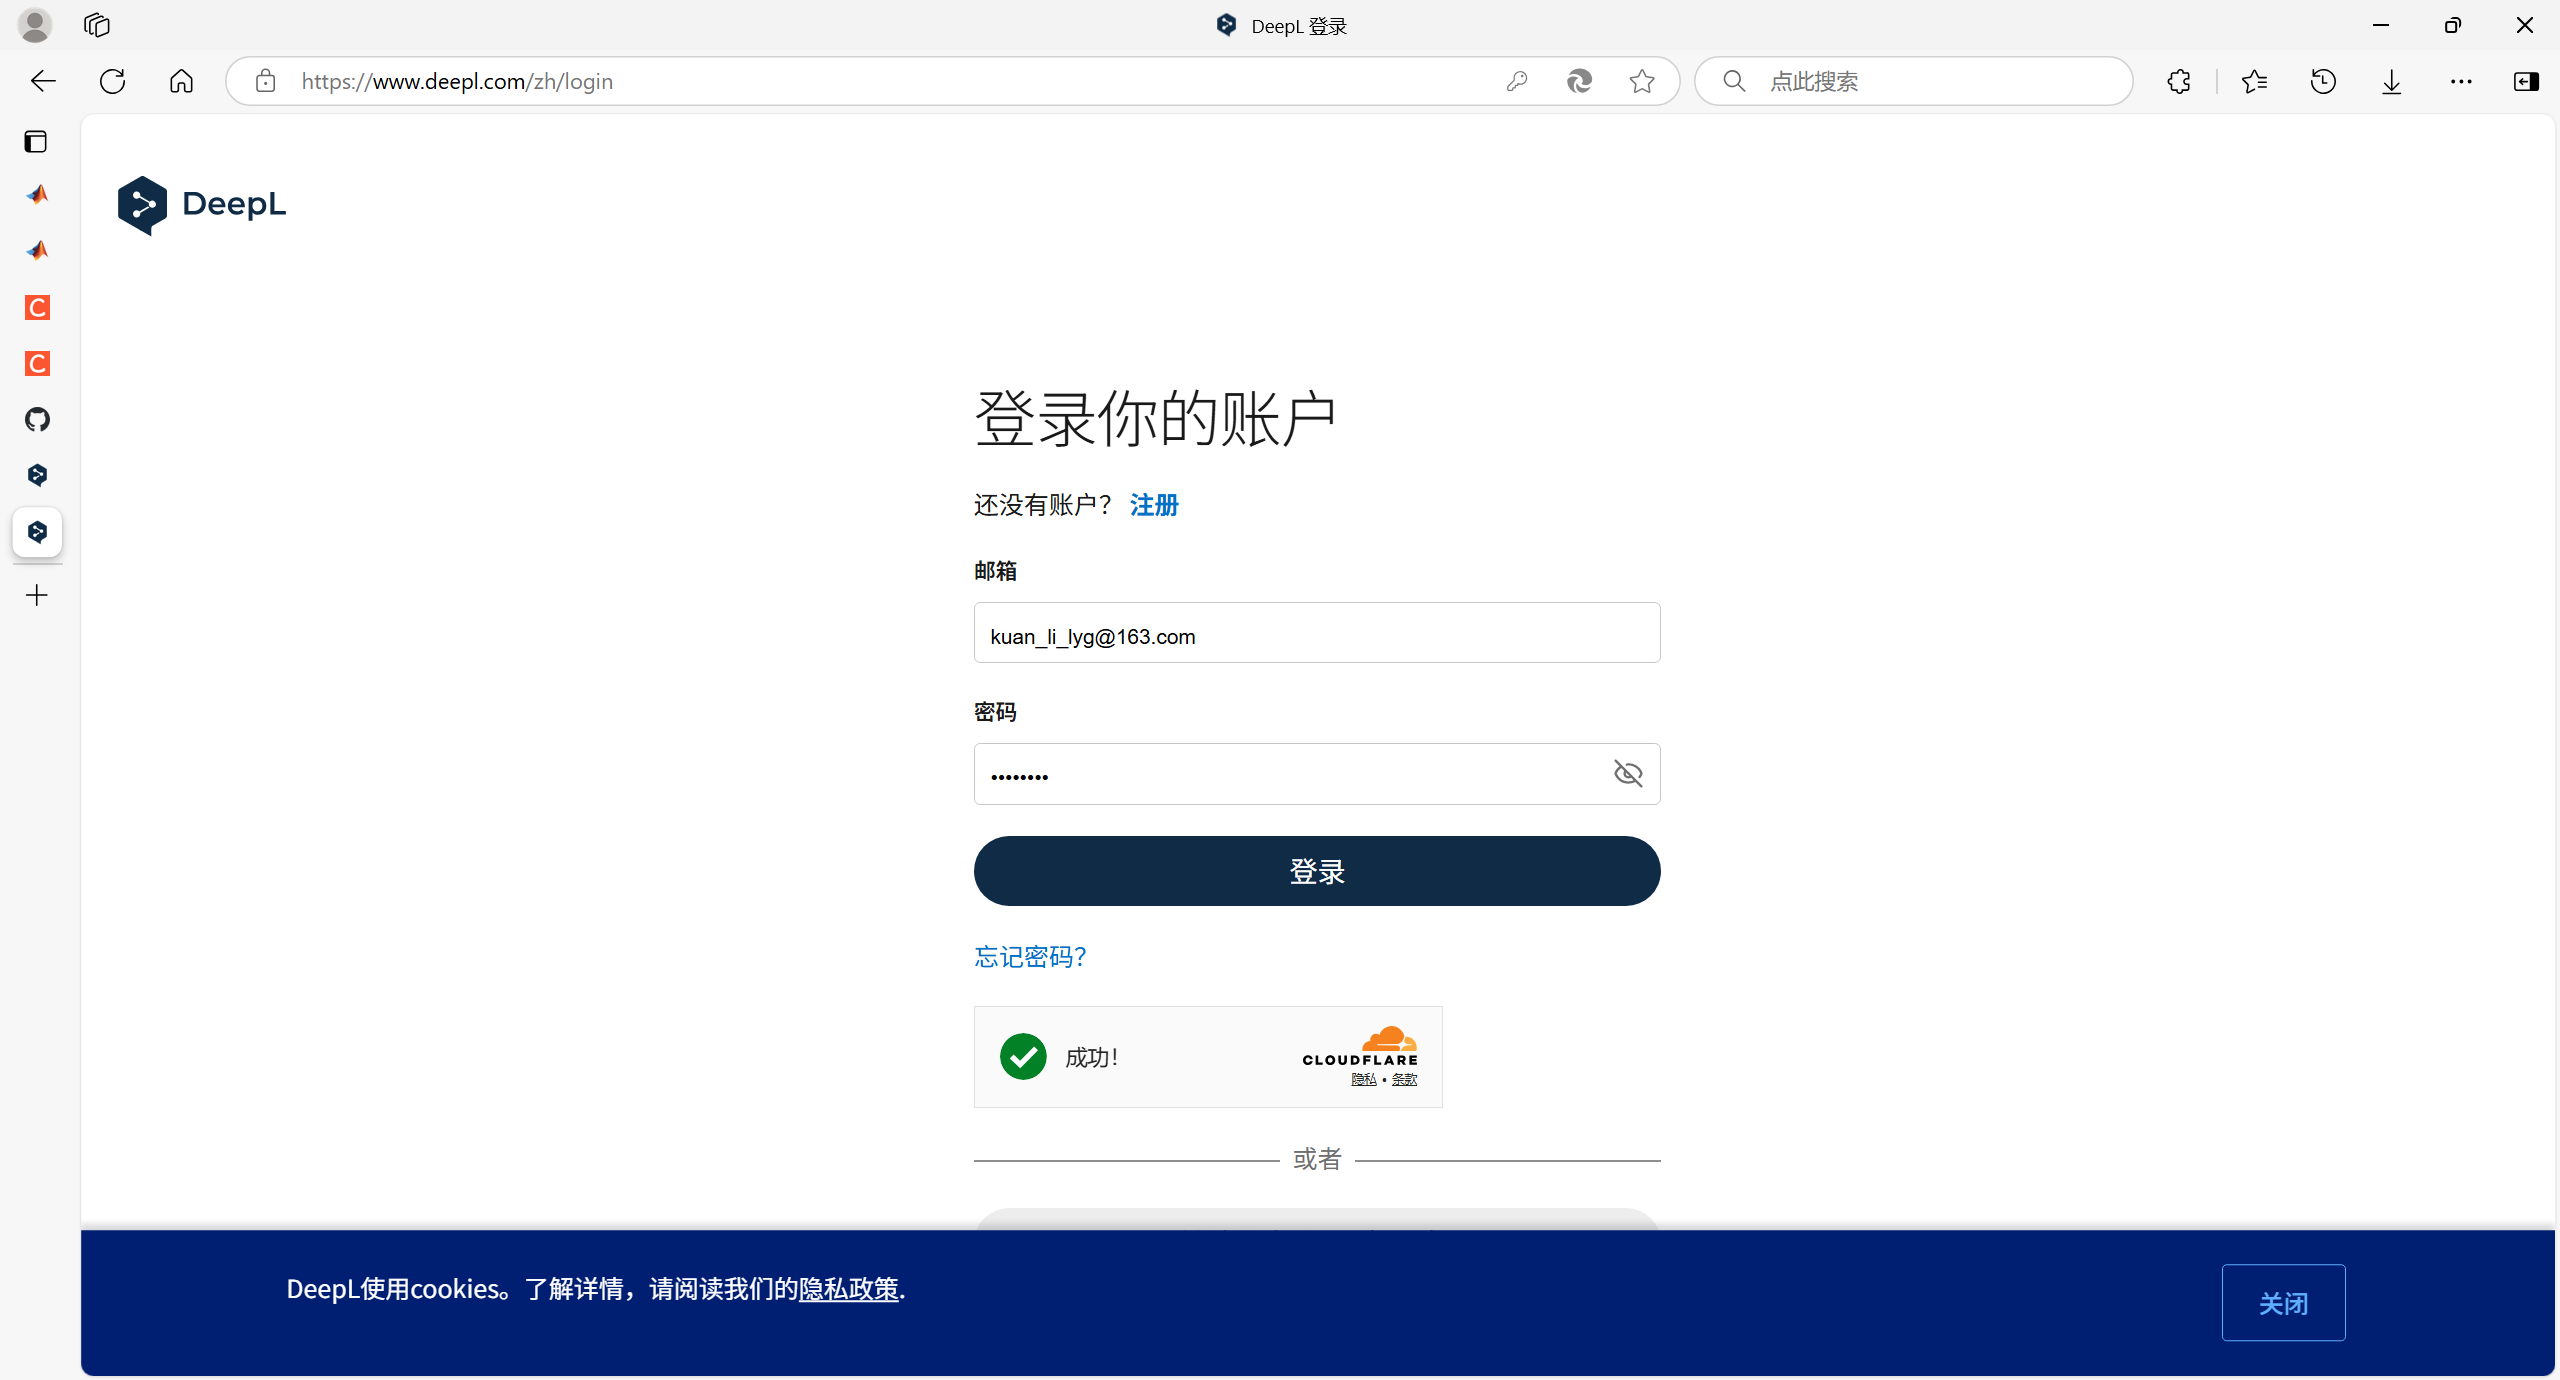Click the browser extensions puzzle icon

(2178, 81)
